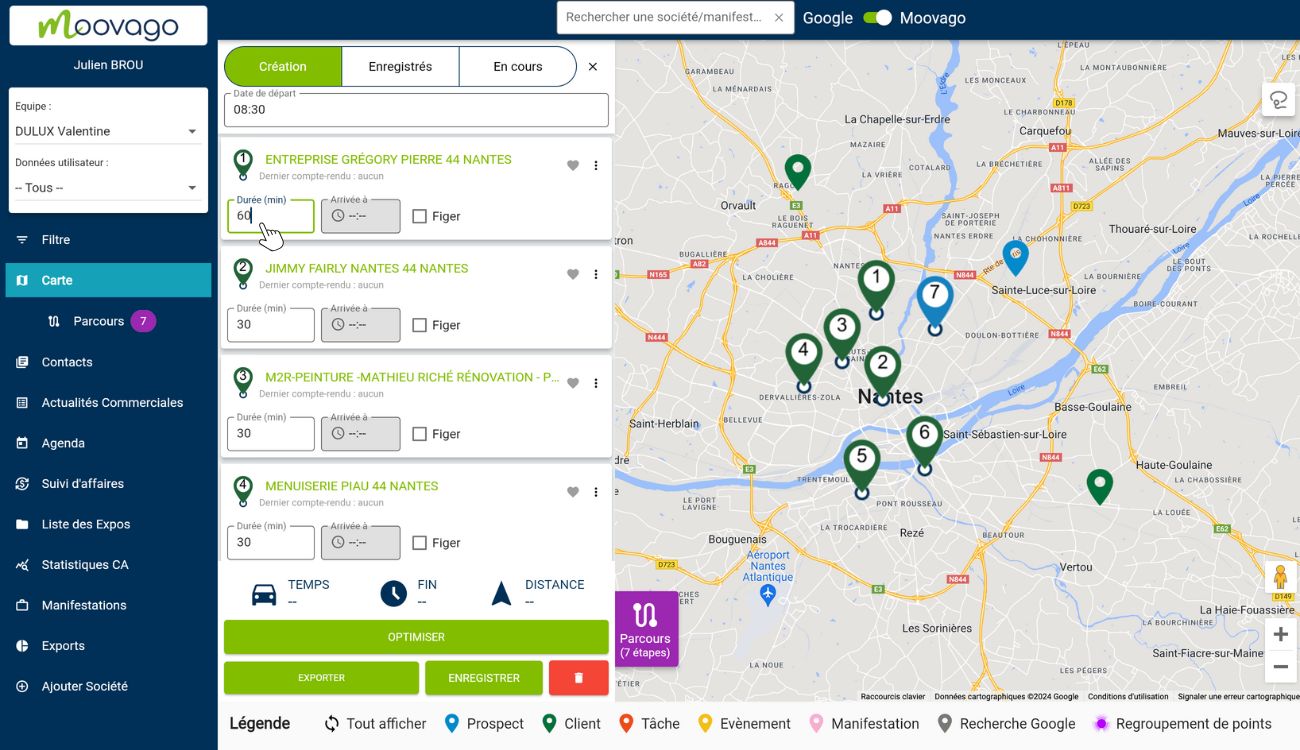Toggle Regroupement de points legend
The image size is (1300, 750).
pos(1182,723)
